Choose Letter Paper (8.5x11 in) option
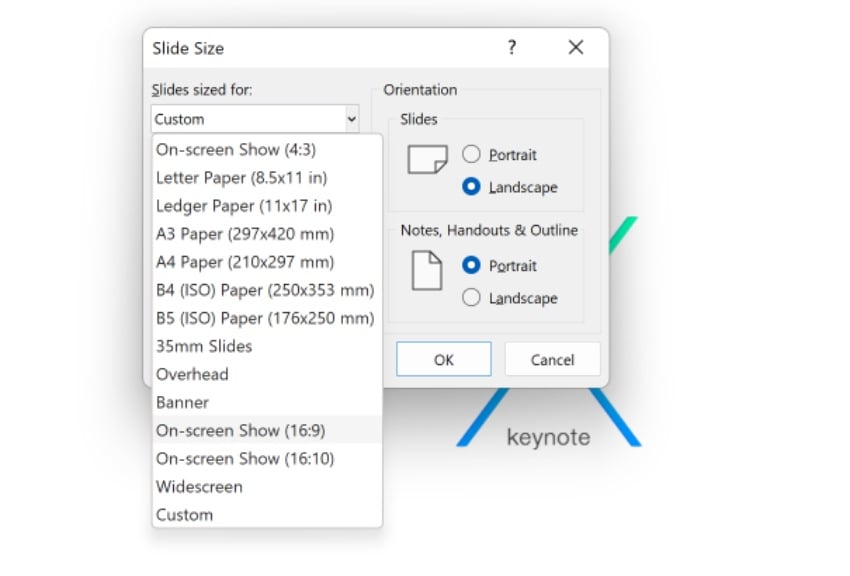The width and height of the screenshot is (850, 576). [x=241, y=178]
